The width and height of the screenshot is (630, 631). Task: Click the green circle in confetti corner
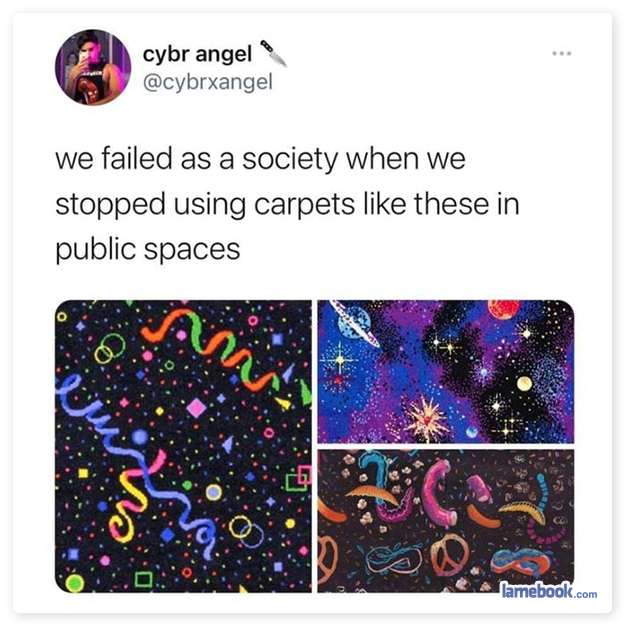(x=74, y=583)
